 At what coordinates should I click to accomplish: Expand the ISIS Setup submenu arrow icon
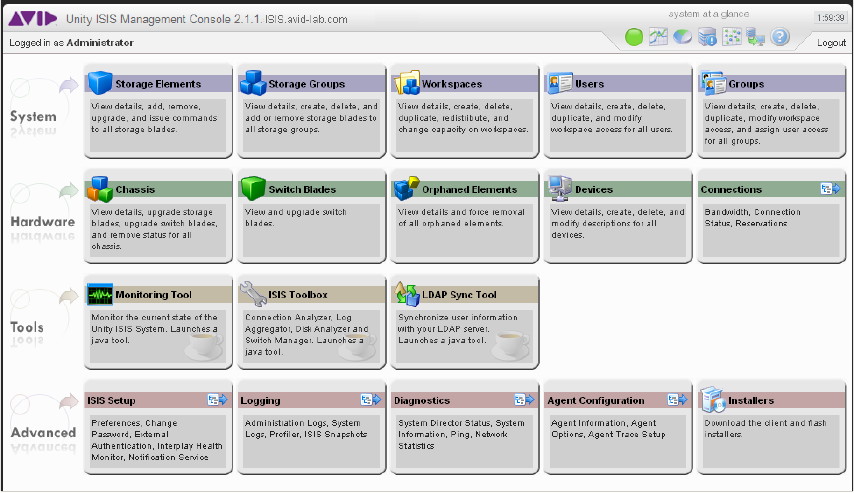[x=217, y=400]
